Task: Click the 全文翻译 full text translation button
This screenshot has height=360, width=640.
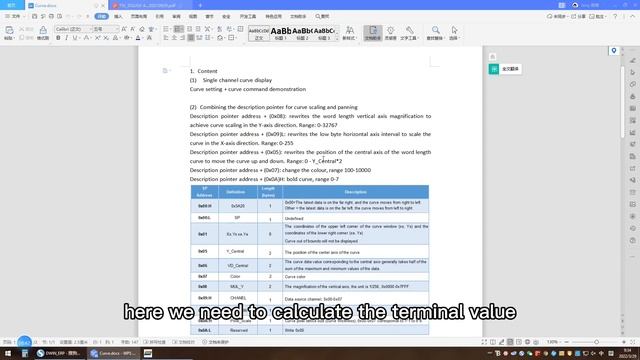Action: [505, 69]
